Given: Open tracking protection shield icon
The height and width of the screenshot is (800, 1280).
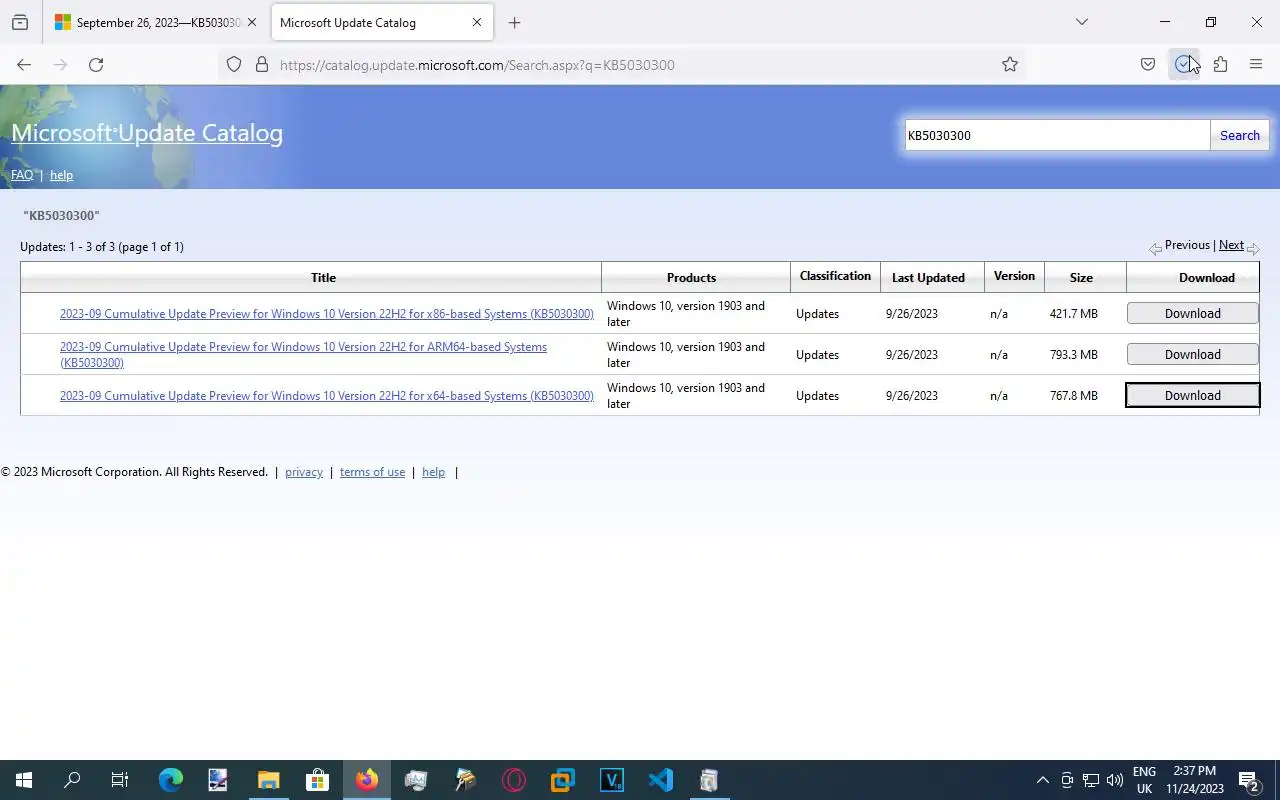Looking at the screenshot, I should [234, 65].
